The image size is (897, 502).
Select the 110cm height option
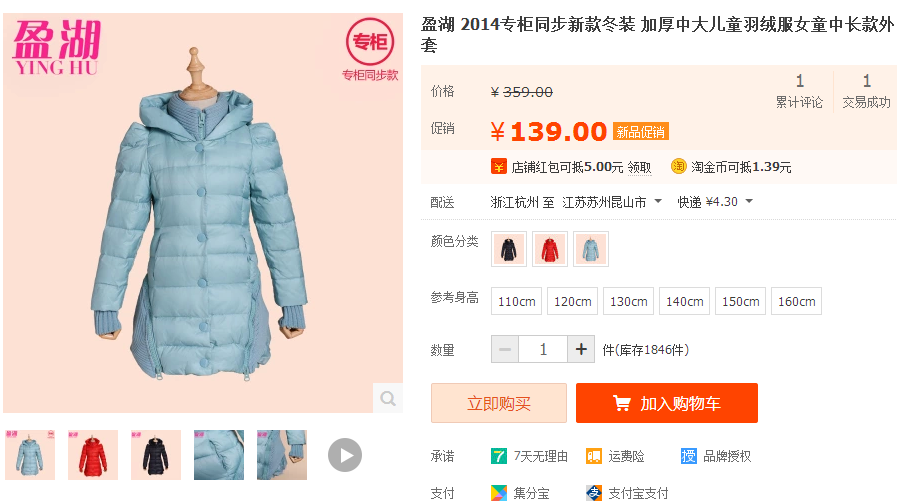517,301
